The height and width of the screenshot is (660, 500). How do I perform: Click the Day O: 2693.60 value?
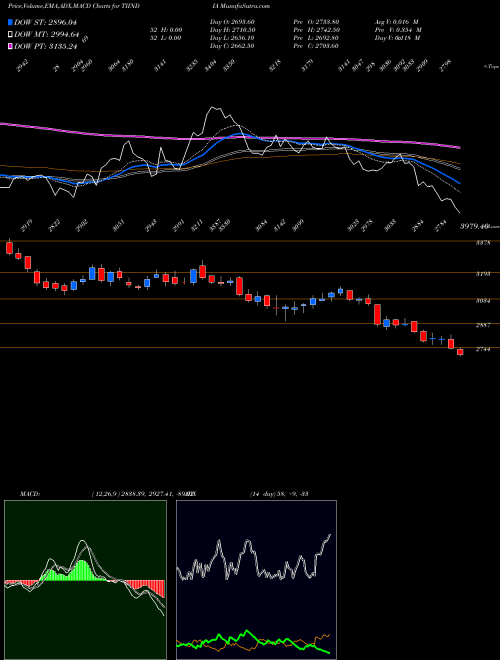232,22
